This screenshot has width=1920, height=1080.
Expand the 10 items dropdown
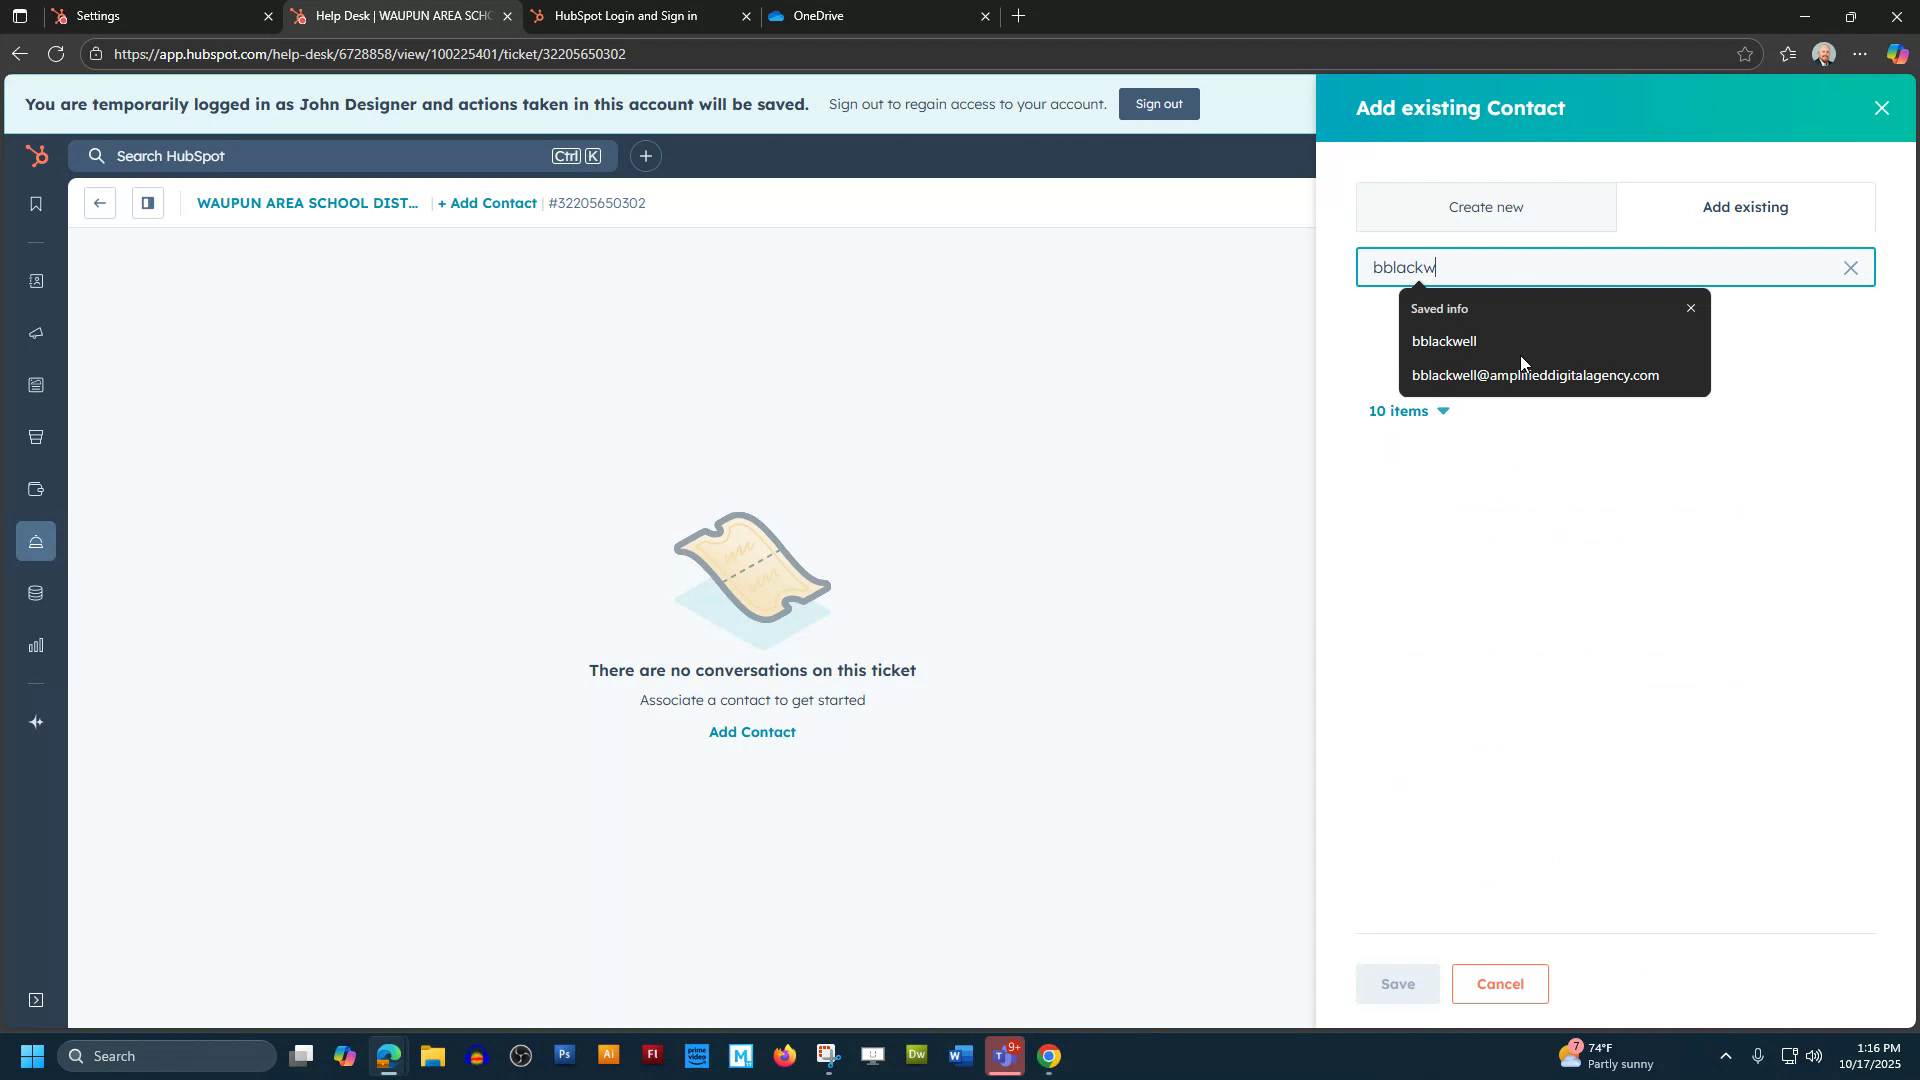(x=1409, y=410)
